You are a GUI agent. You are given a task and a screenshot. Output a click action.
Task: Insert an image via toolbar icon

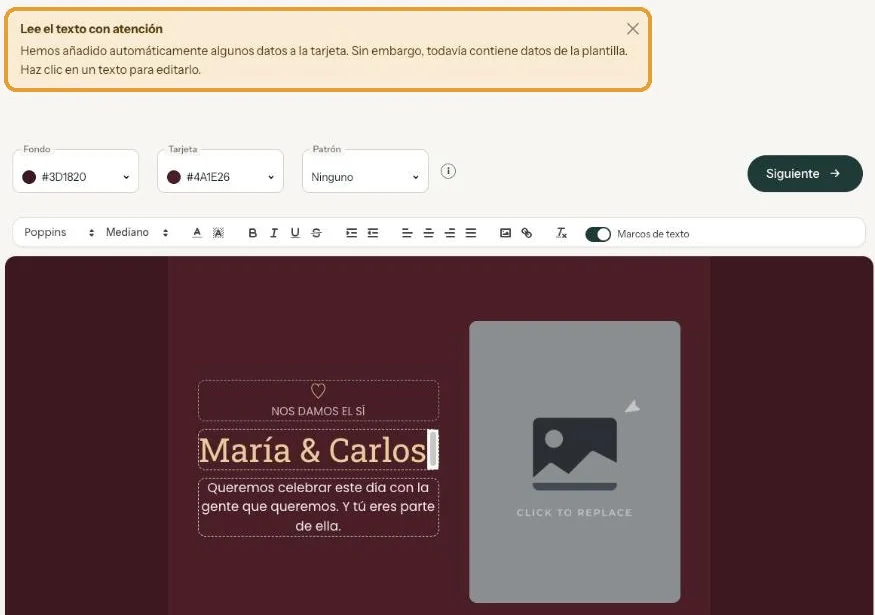click(505, 233)
